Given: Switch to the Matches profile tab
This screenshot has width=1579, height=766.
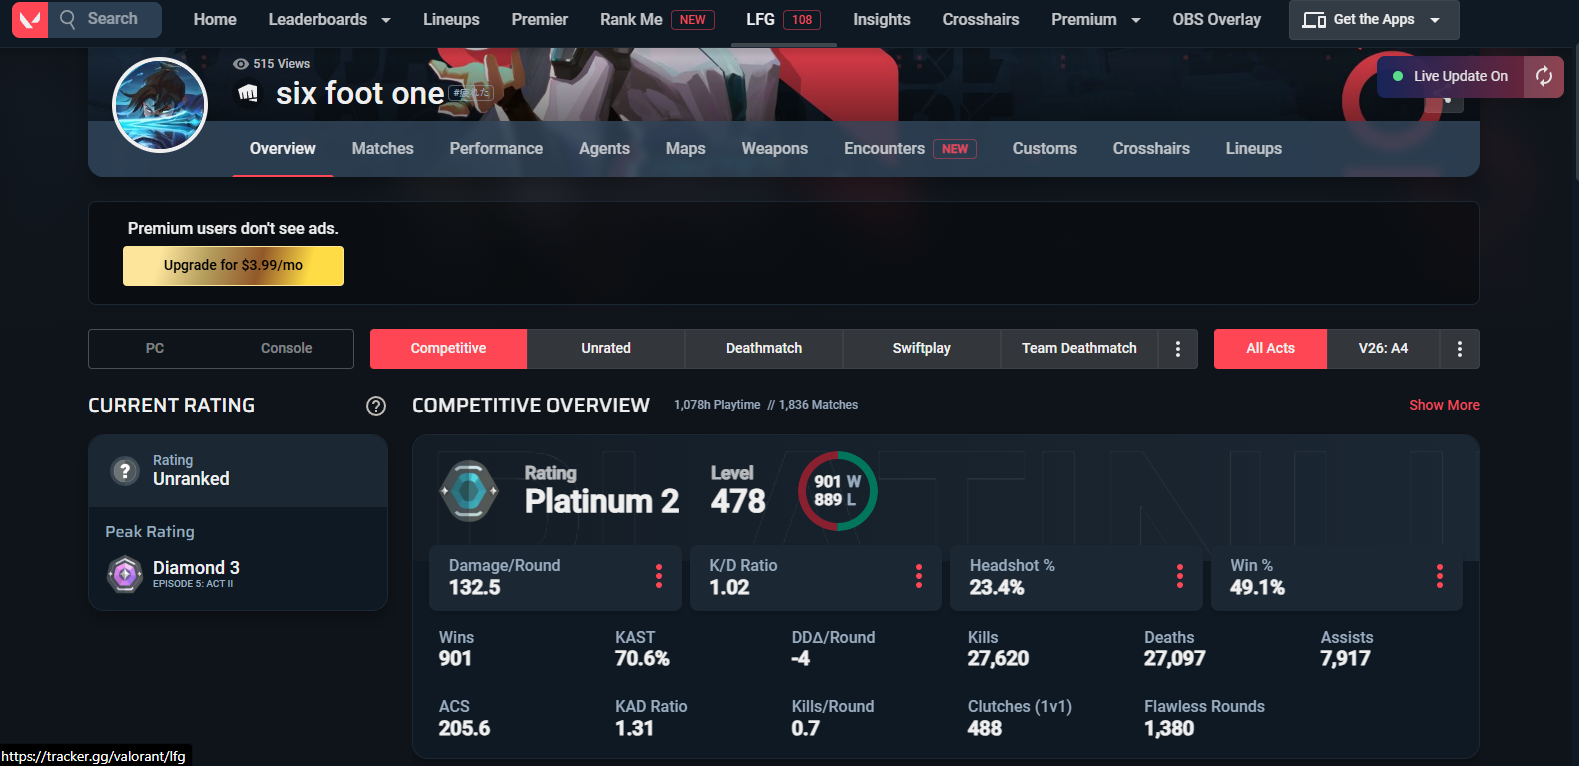Looking at the screenshot, I should click(x=383, y=149).
